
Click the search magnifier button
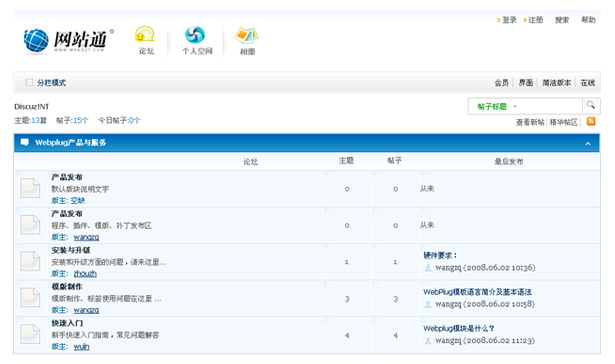tap(591, 106)
